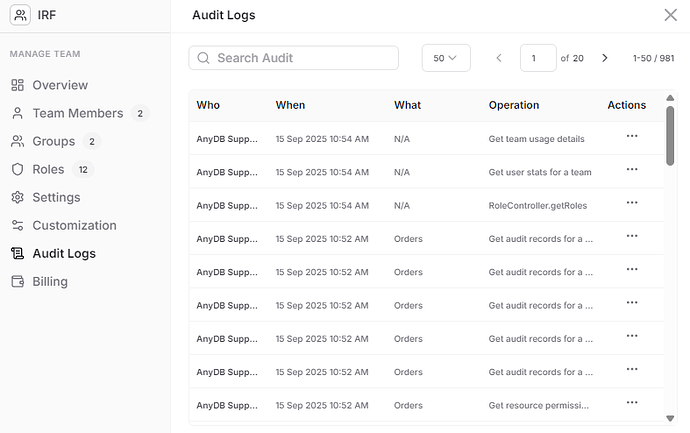Click the Overview grid icon

(x=18, y=85)
